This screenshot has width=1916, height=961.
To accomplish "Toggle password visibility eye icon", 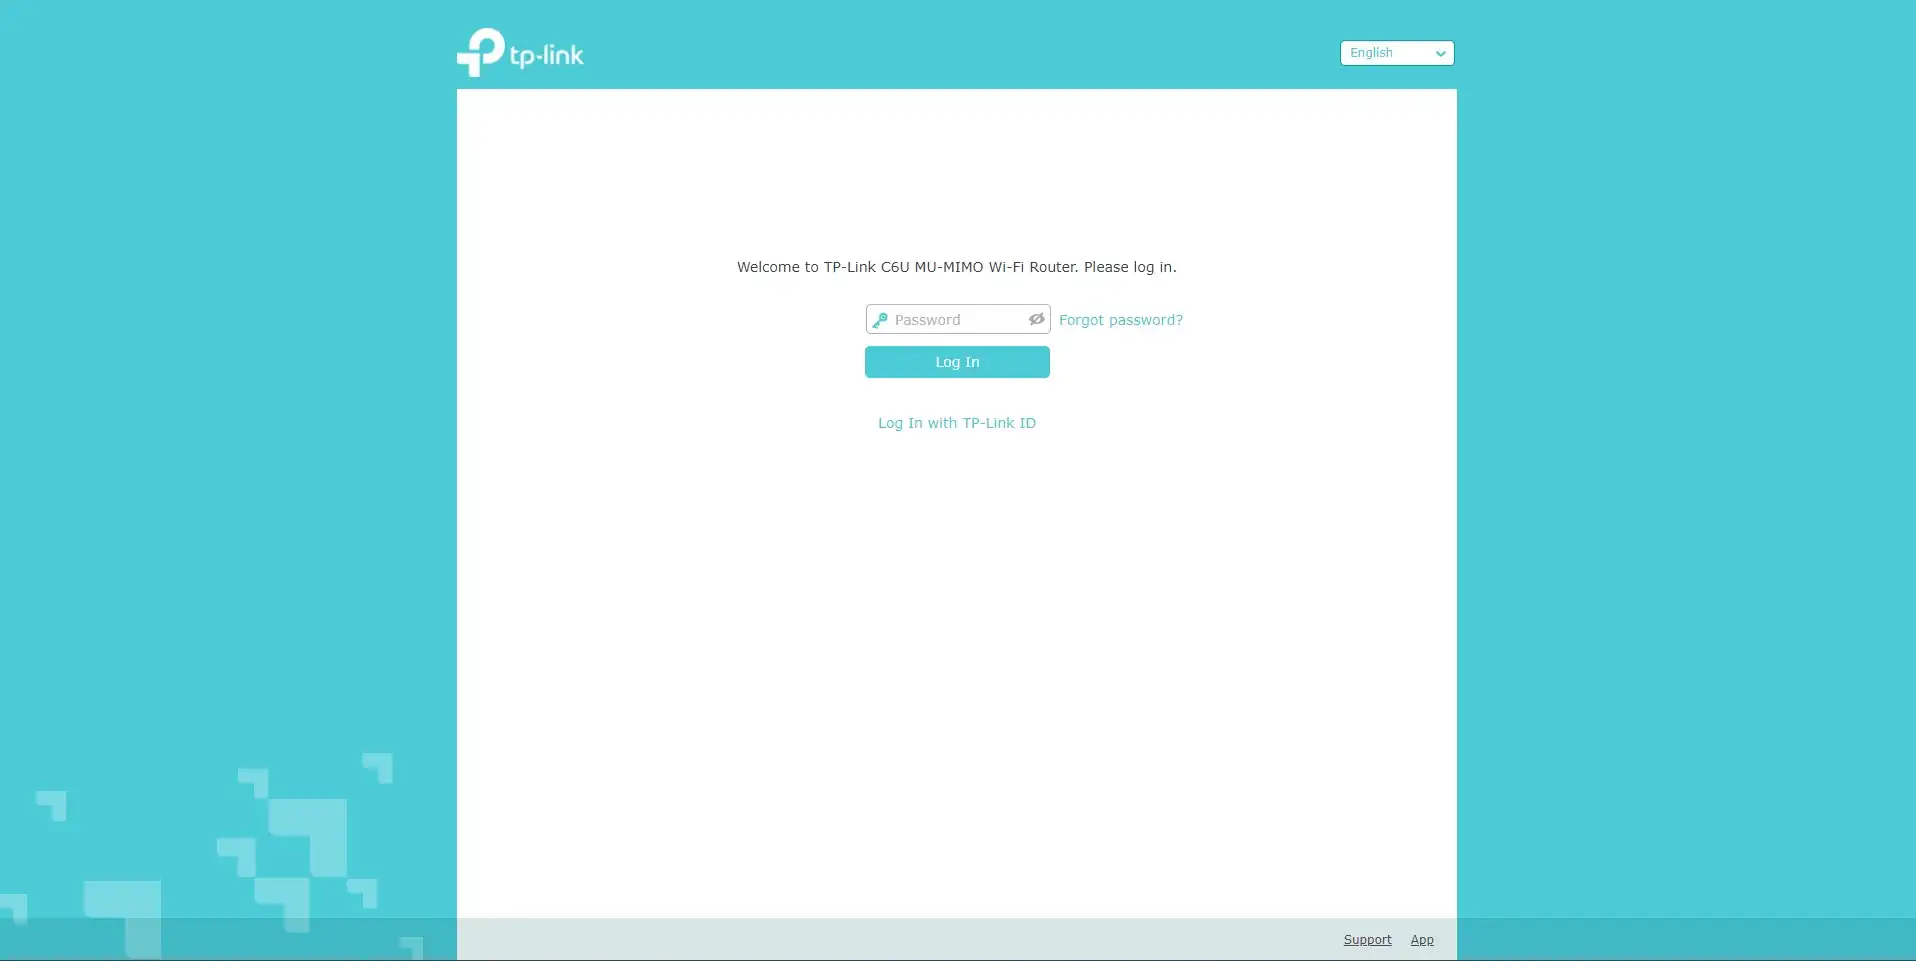I will 1036,319.
